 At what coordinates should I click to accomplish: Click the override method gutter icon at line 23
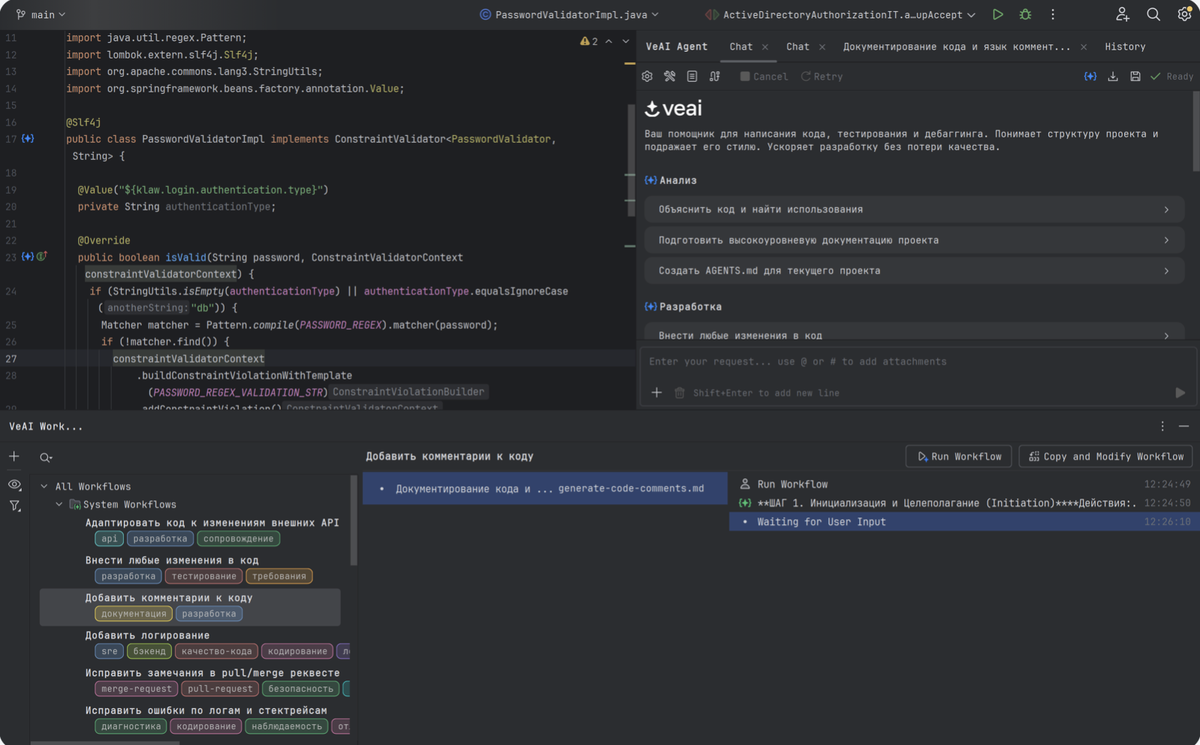[42, 257]
